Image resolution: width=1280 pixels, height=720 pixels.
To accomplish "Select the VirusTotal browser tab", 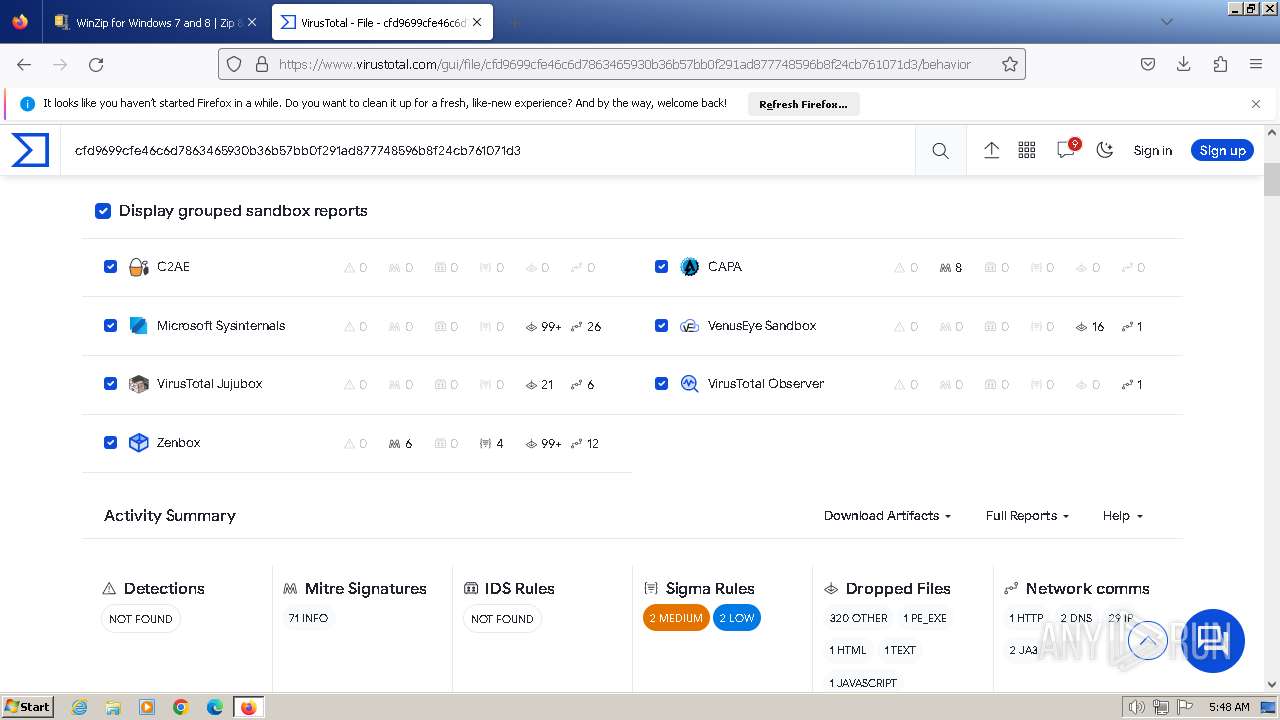I will click(x=383, y=22).
